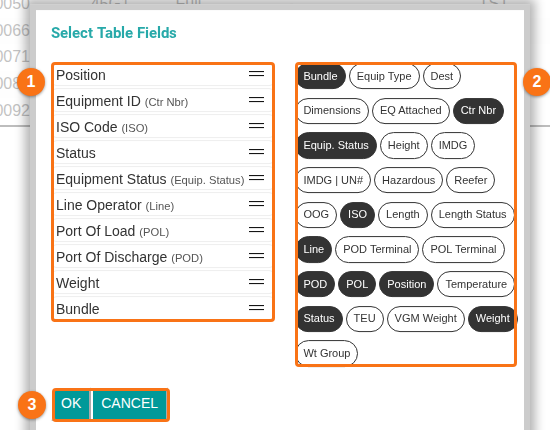Click the Weight list row label
This screenshot has height=430, width=550.
coord(78,283)
